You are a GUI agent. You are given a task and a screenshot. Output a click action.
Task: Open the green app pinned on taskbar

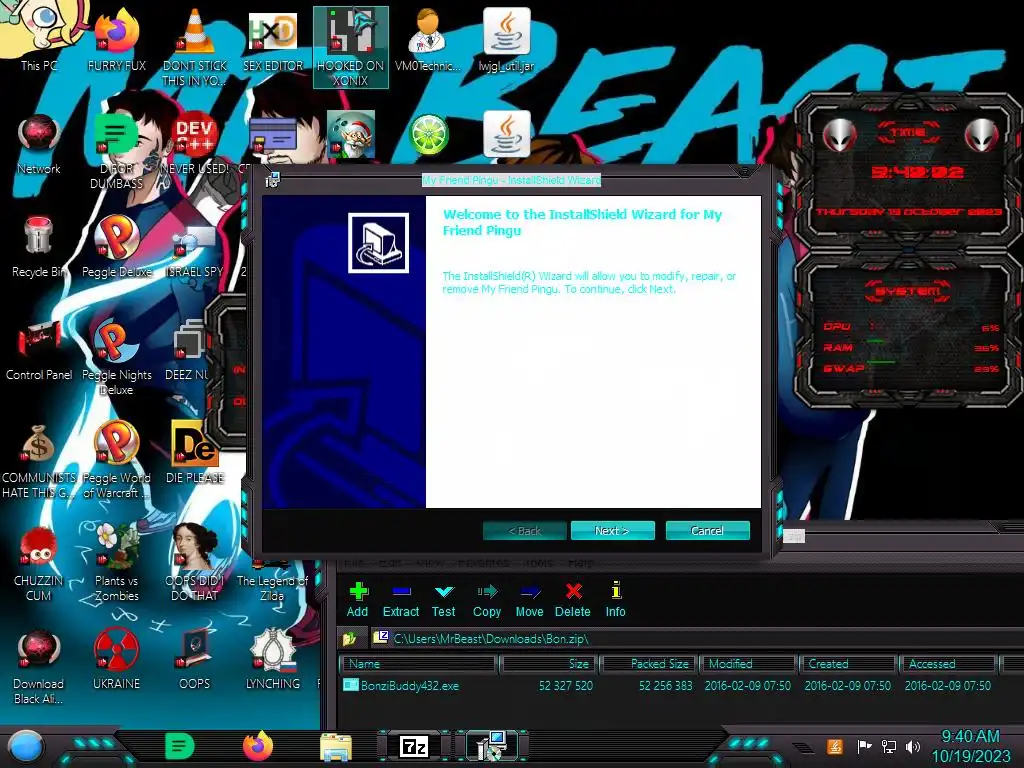(x=179, y=746)
